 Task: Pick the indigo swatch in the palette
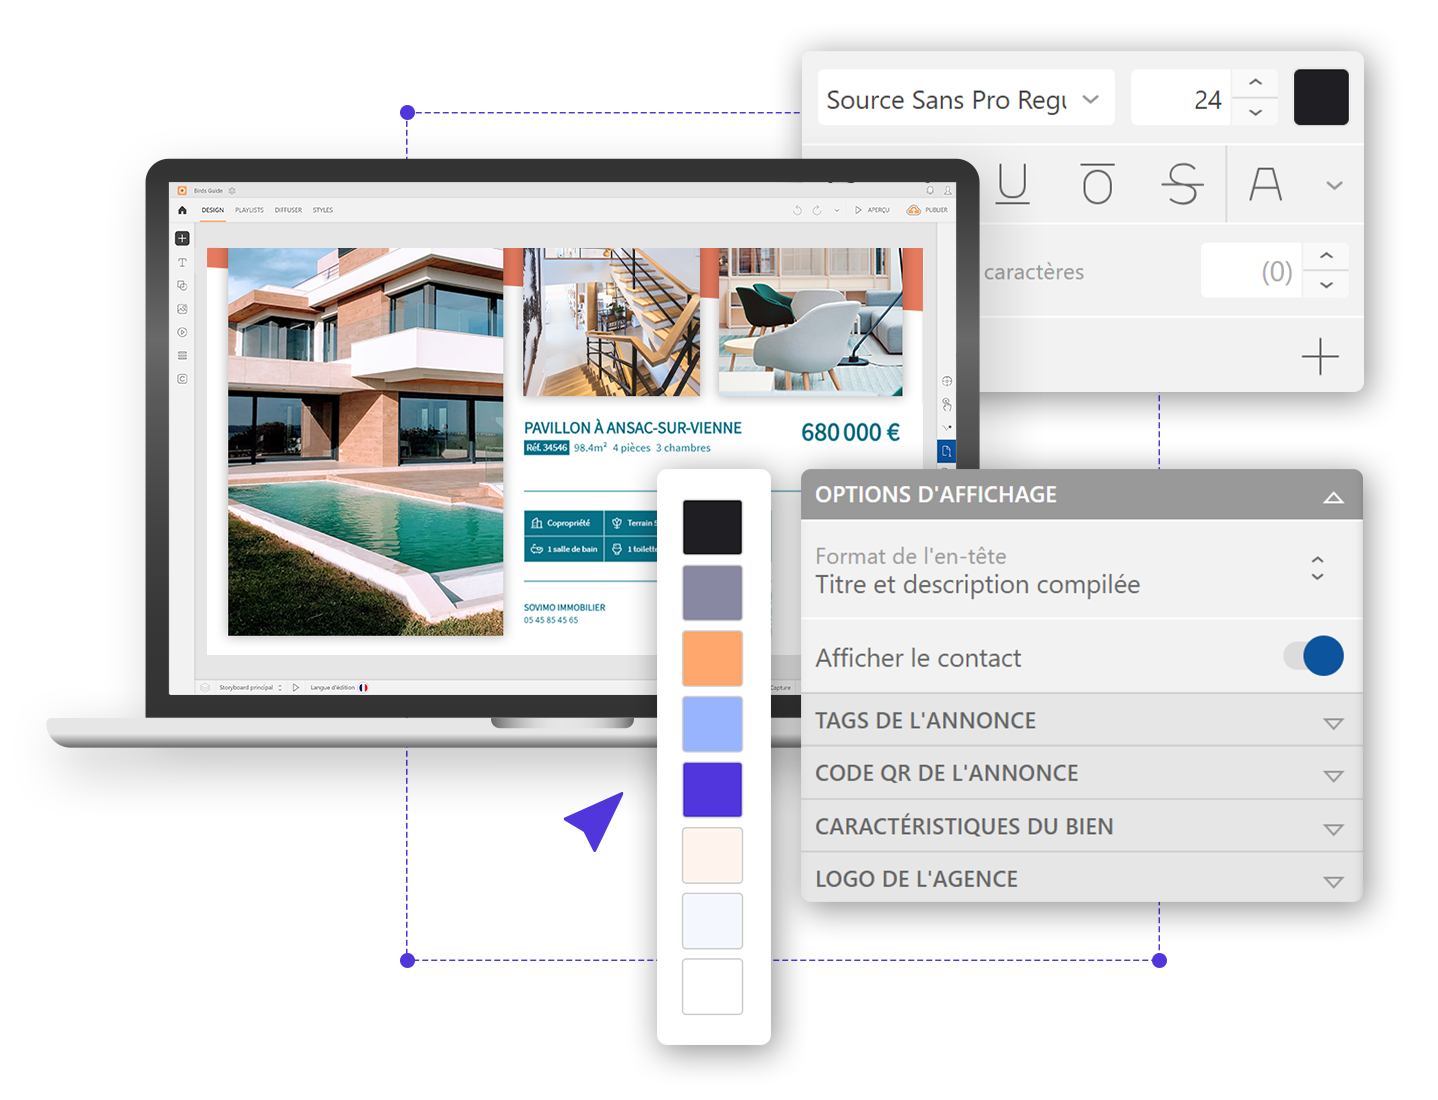(712, 789)
